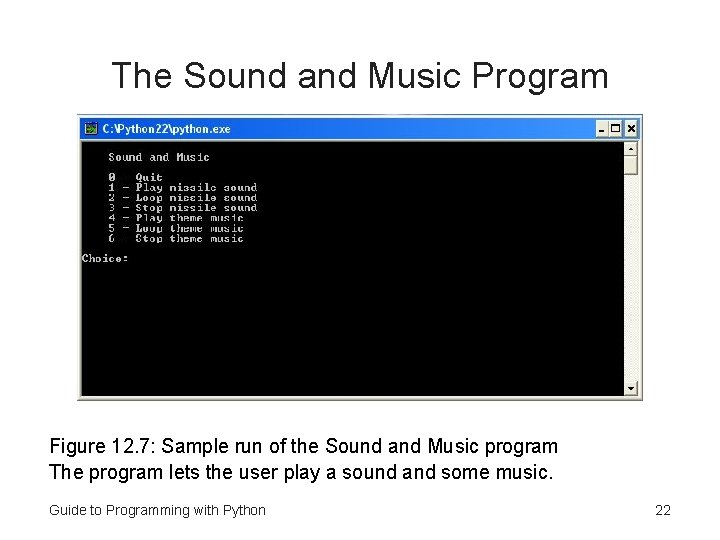
Task: Click the console scrollbar down arrow
Action: [630, 388]
